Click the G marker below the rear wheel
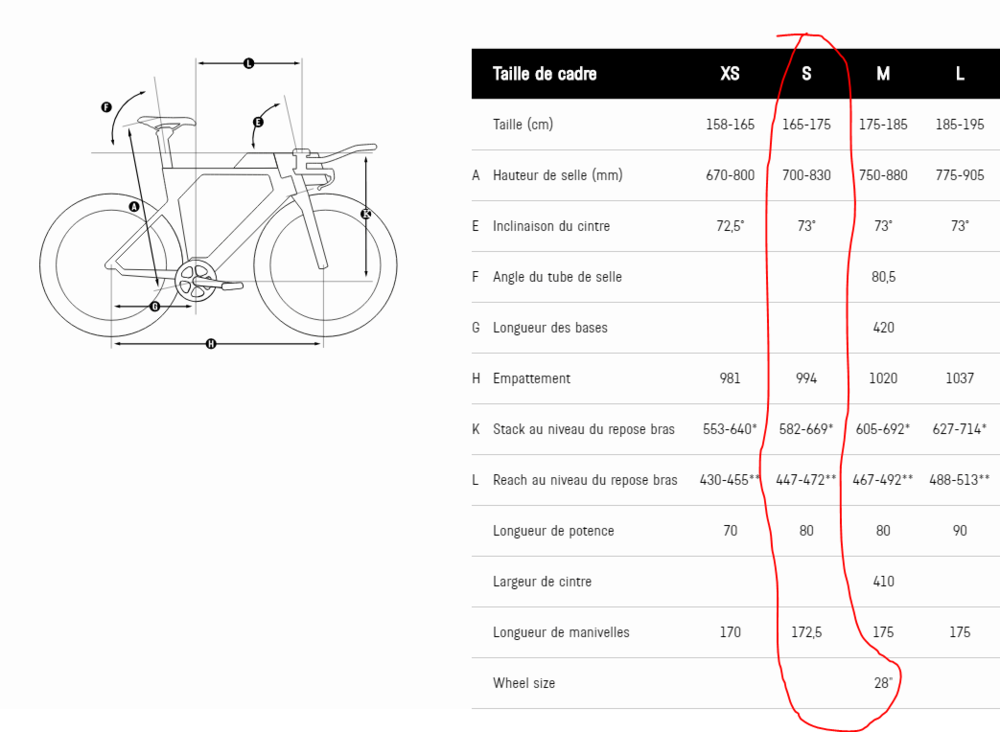The image size is (1000, 732). coord(155,306)
